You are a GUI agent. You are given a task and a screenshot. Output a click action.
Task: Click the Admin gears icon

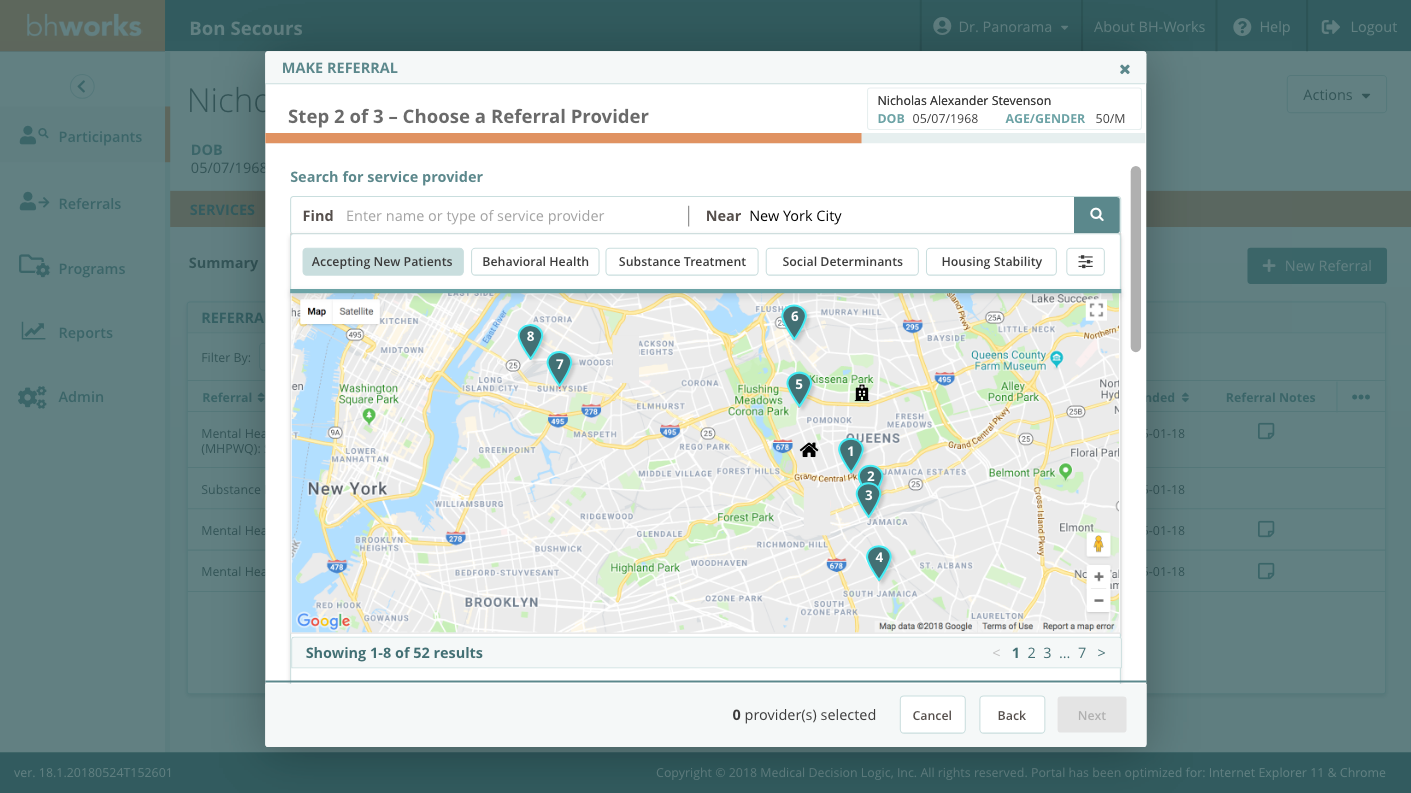point(32,396)
